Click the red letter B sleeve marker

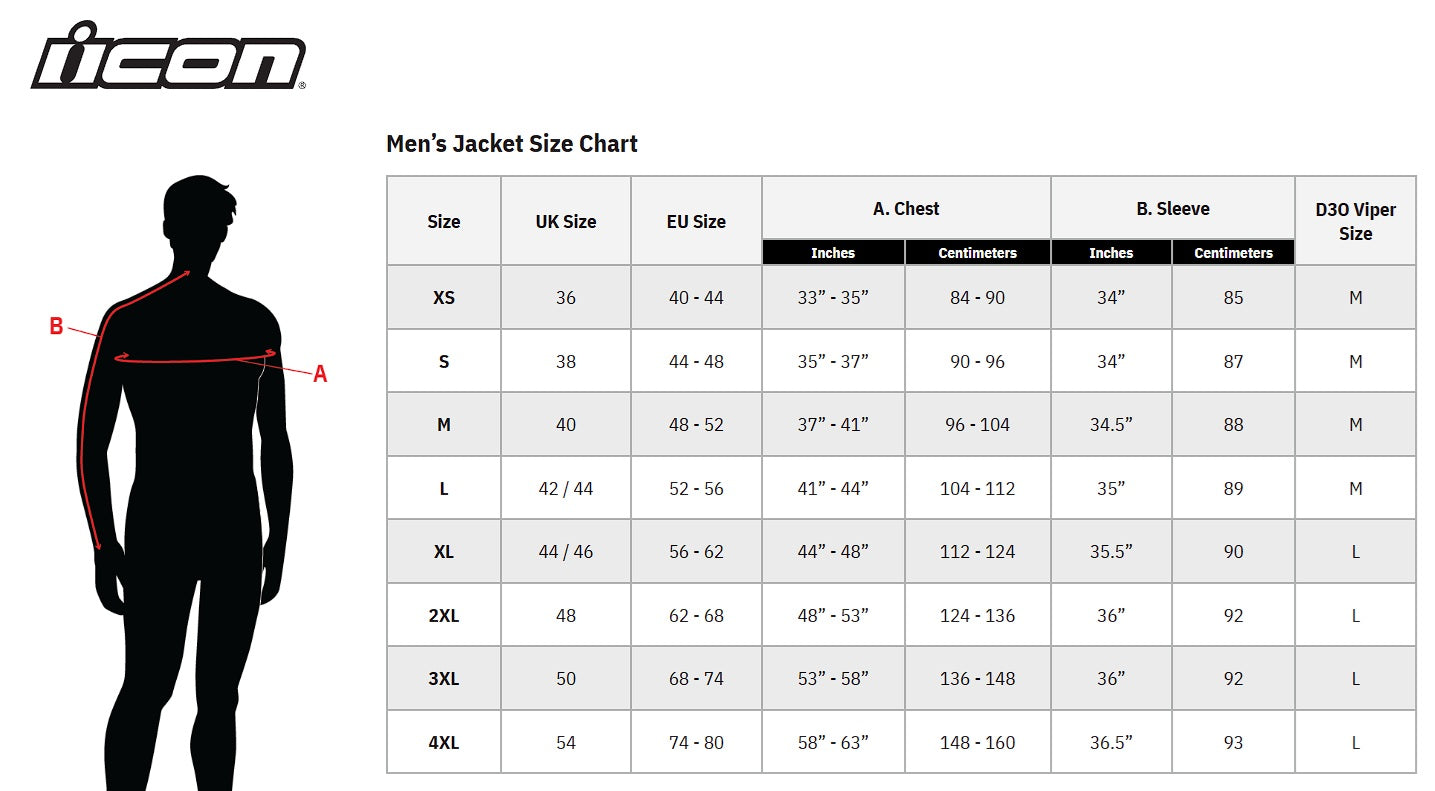pos(57,326)
